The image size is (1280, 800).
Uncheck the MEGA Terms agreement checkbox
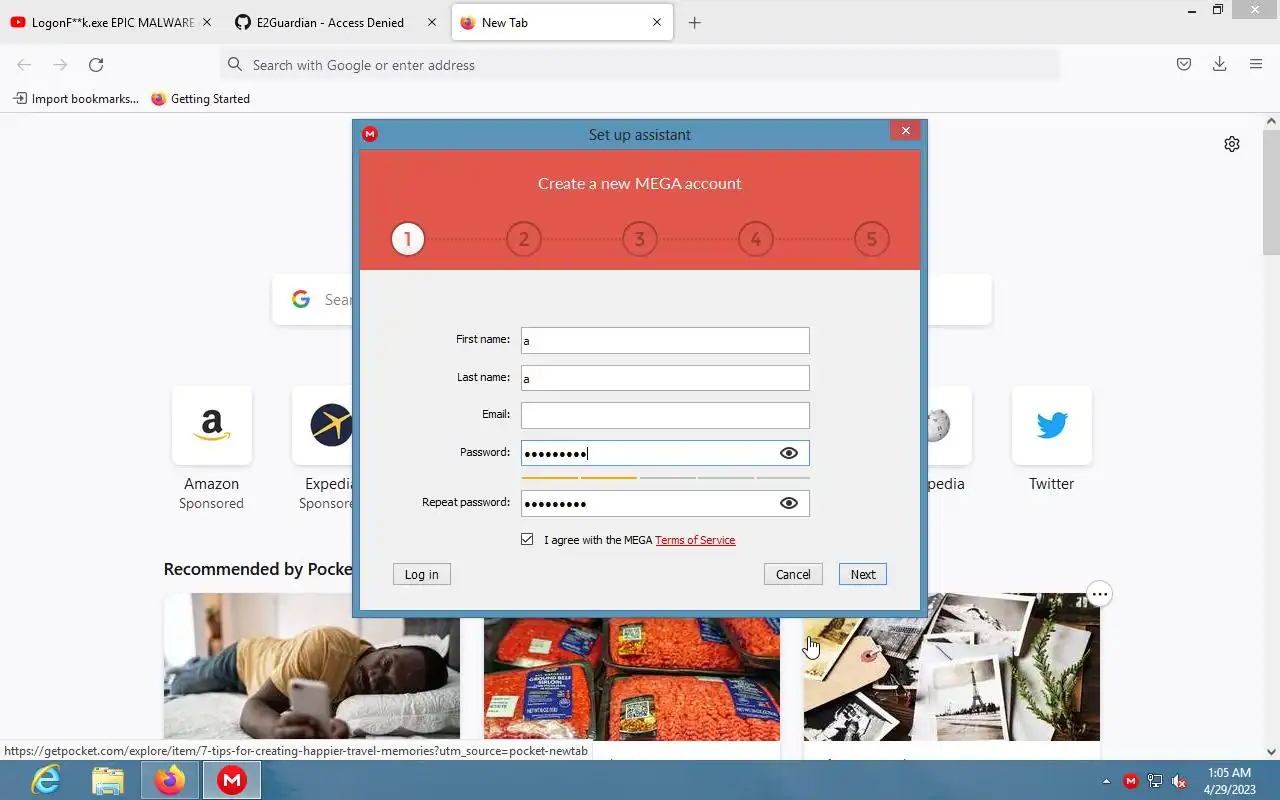[527, 539]
